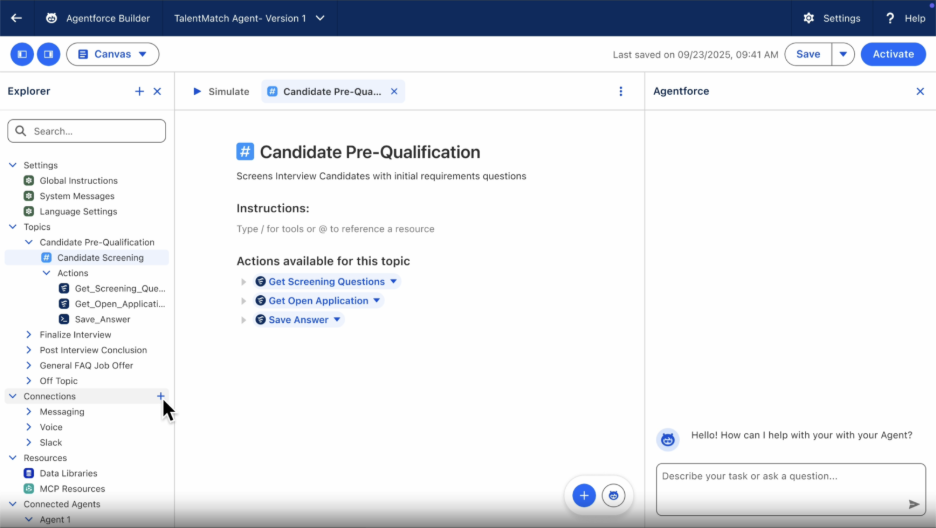This screenshot has width=936, height=528.
Task: Expand the Off Topic topic
Action: 29,381
